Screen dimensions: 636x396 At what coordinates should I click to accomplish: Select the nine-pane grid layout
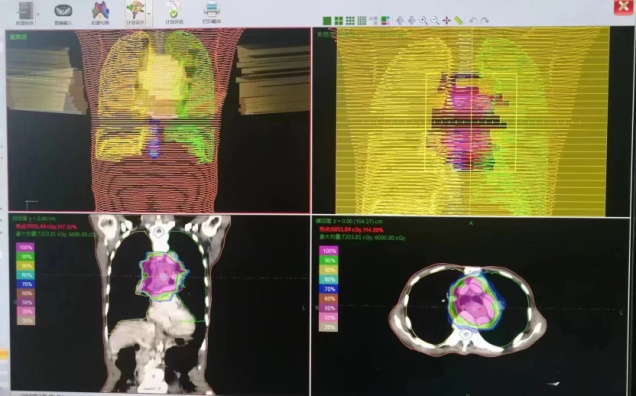350,21
